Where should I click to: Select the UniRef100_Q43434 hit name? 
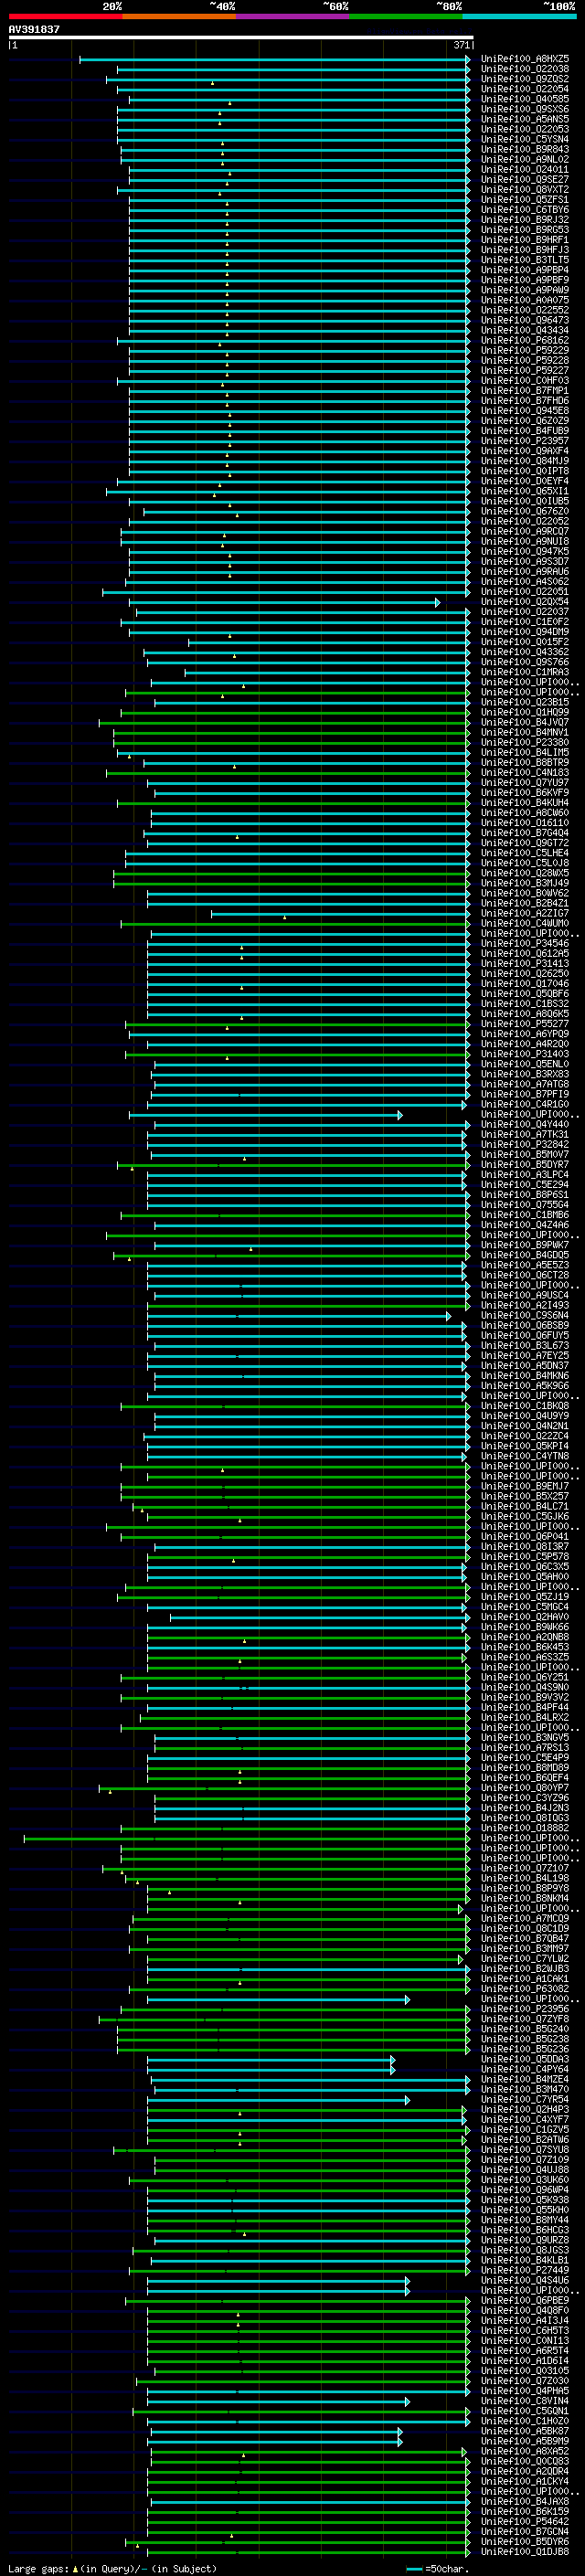(525, 330)
